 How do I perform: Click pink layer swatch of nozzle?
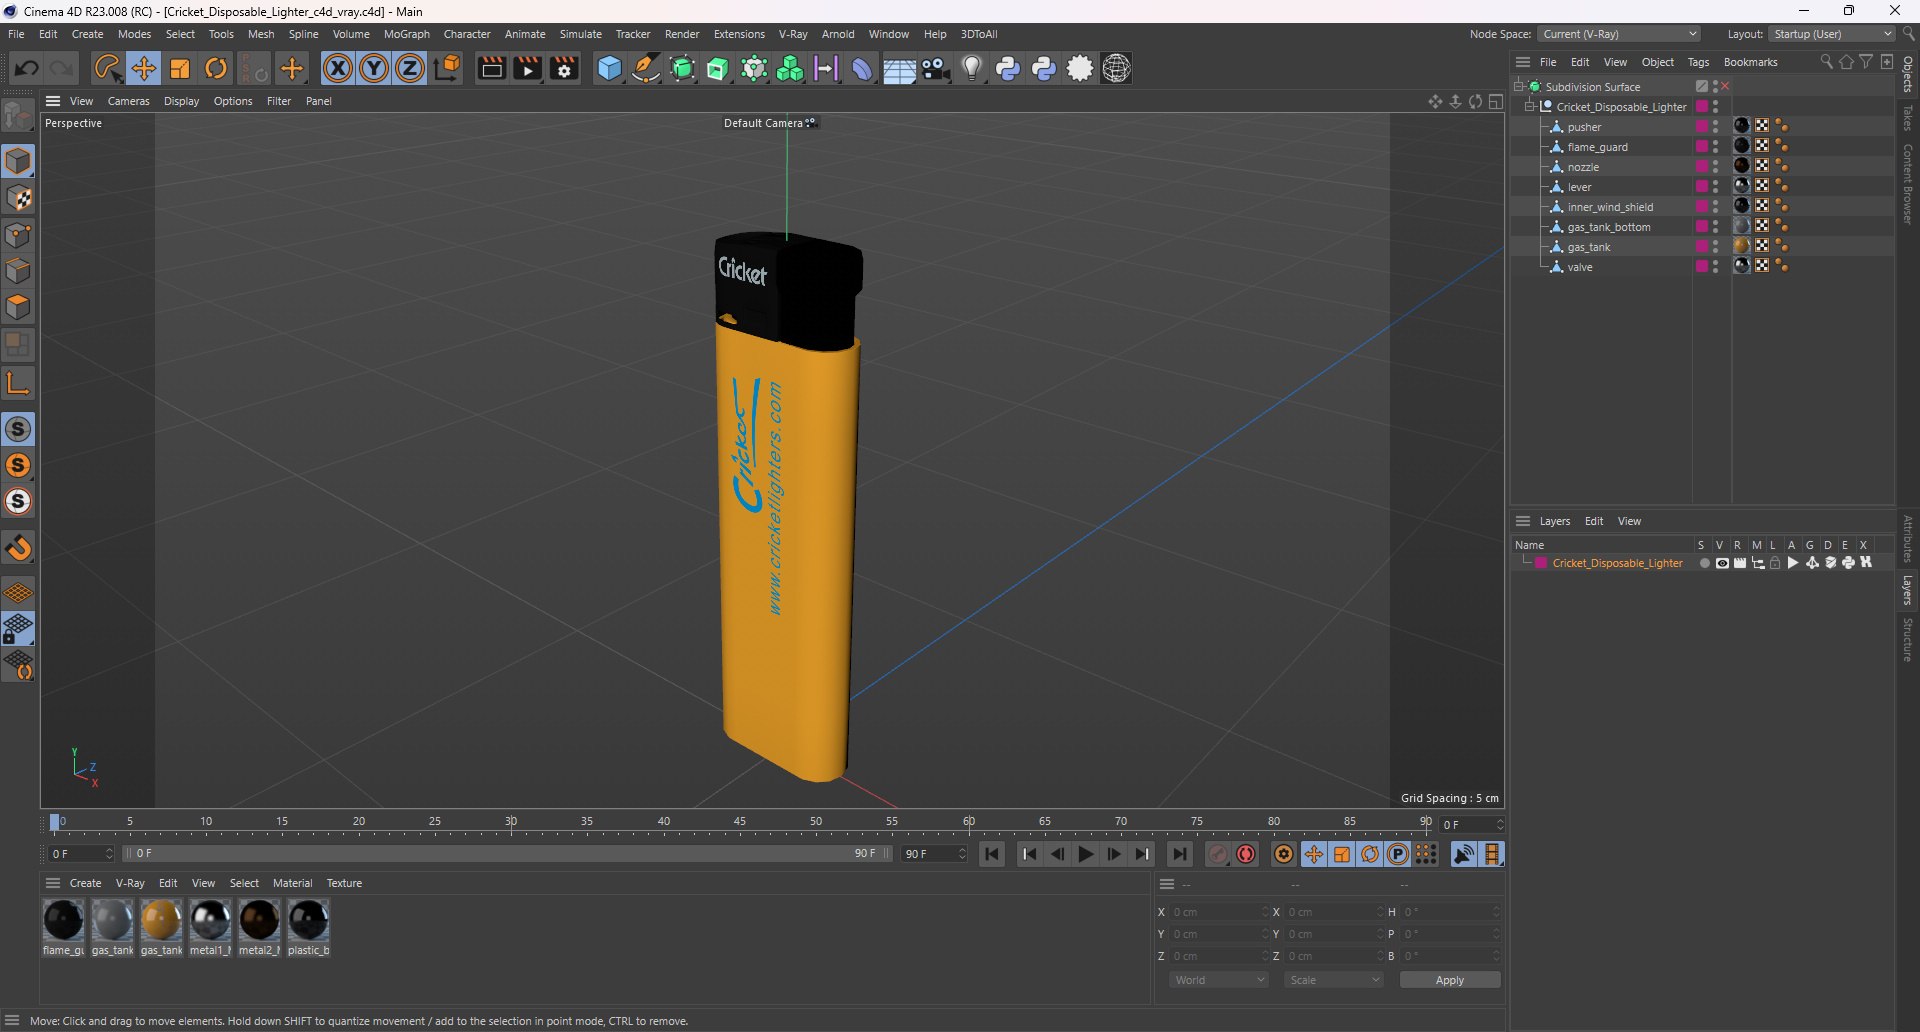[x=1701, y=166]
